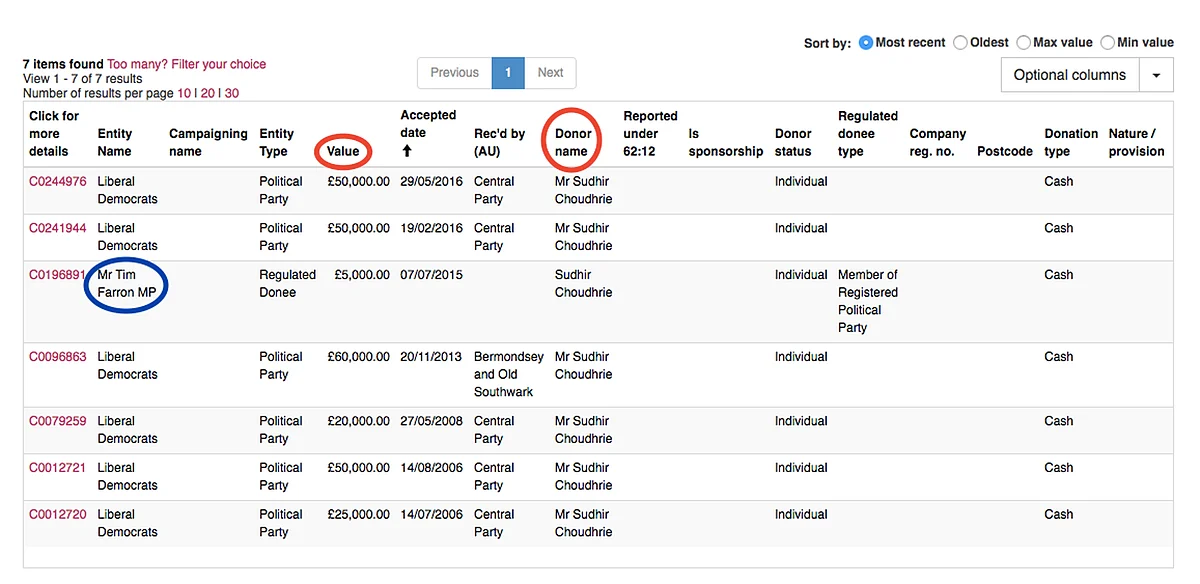This screenshot has height=584, width=1200.
Task: Click the £25,000.00 value cell
Action: (x=358, y=515)
